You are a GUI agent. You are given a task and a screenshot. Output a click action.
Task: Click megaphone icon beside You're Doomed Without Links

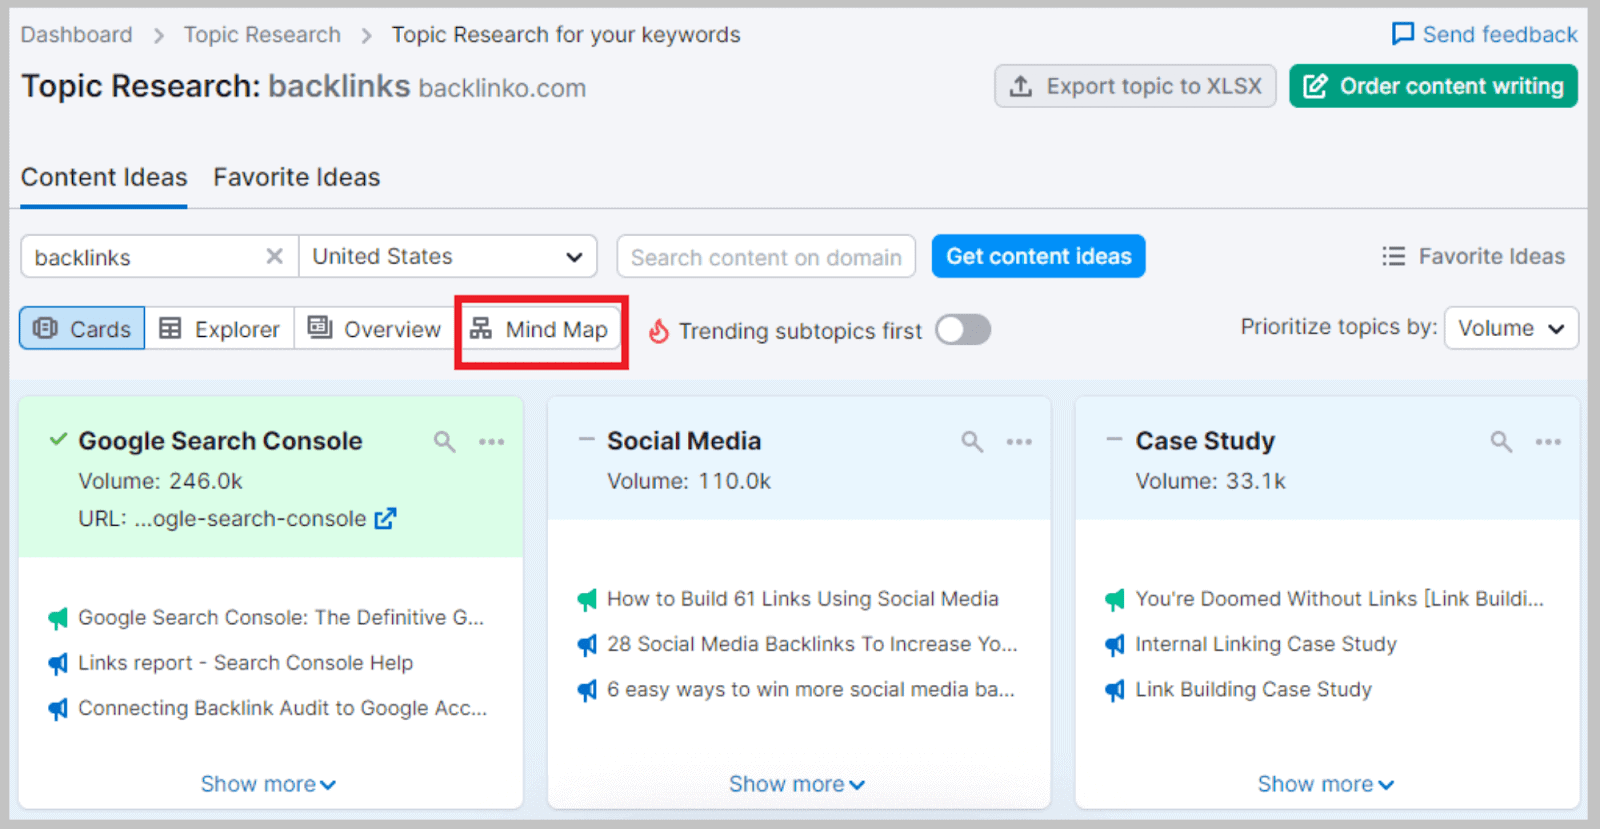pyautogui.click(x=1115, y=600)
